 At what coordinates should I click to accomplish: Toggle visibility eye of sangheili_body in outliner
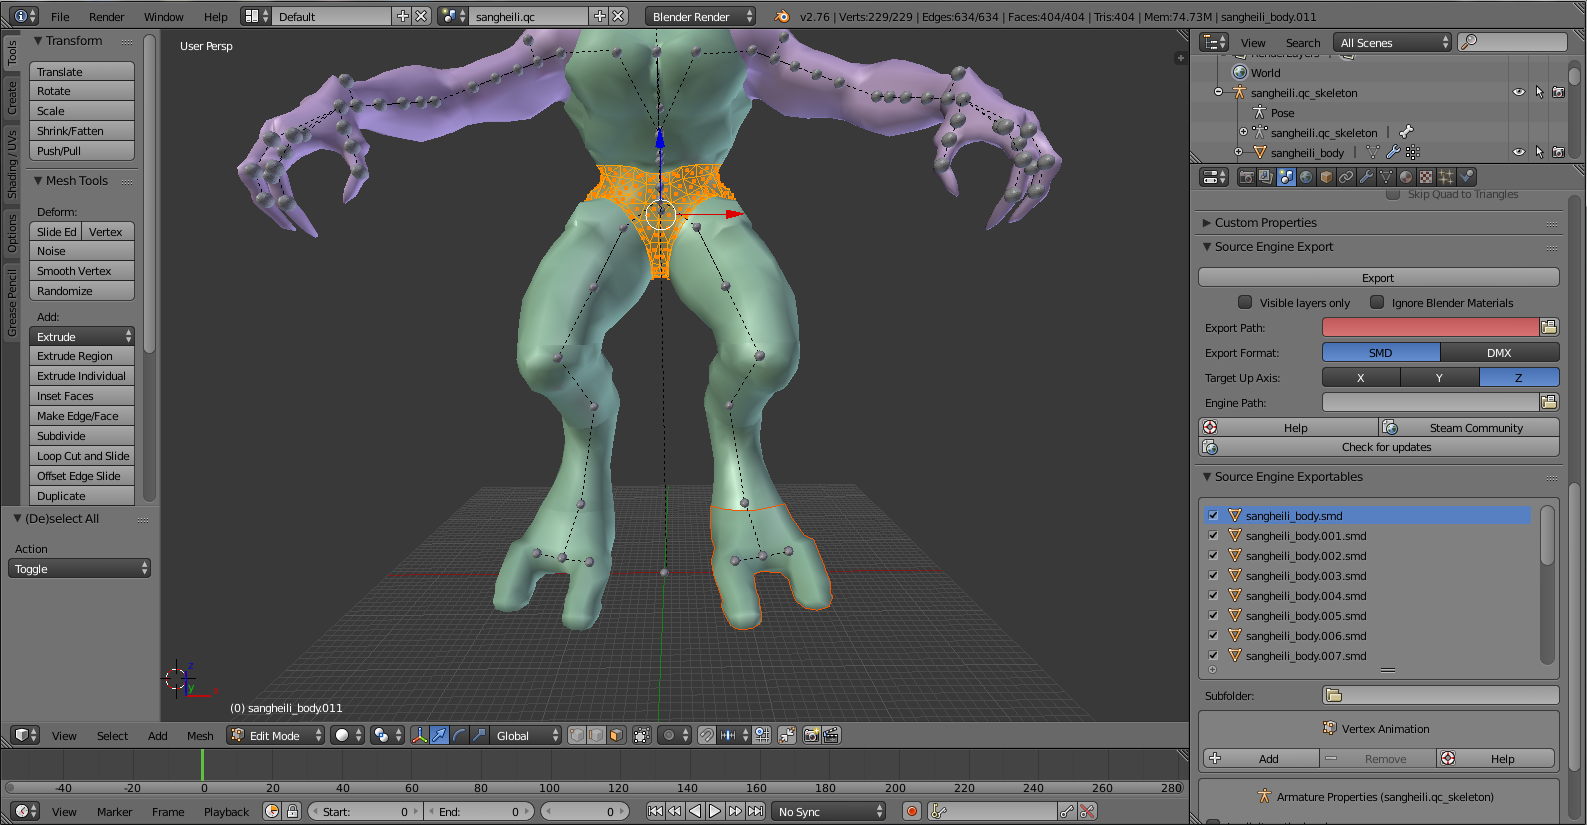[1518, 153]
